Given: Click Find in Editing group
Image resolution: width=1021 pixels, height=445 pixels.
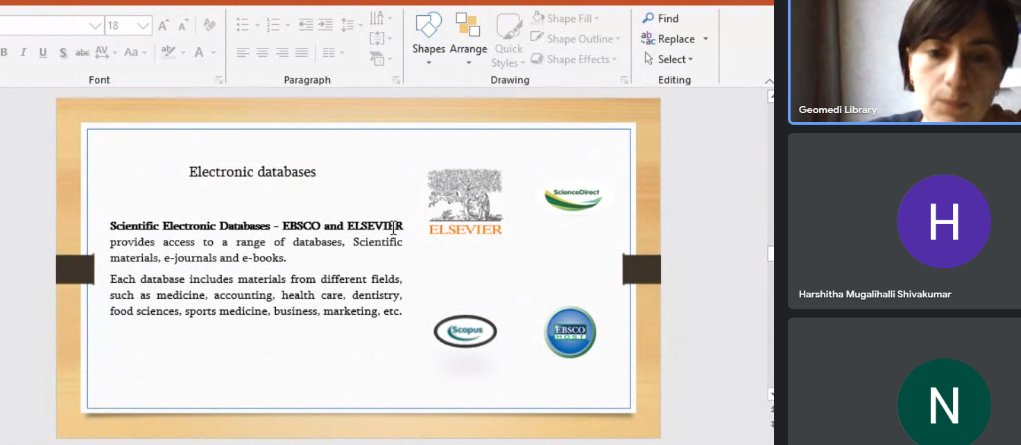Looking at the screenshot, I should 660,18.
